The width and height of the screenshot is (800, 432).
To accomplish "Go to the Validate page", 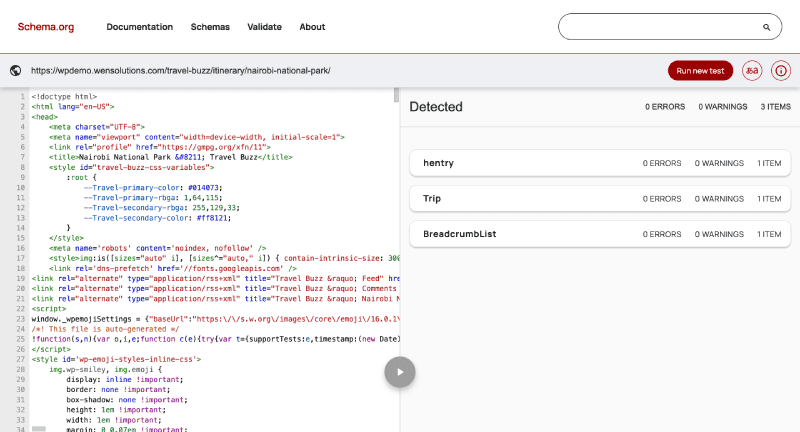I will tap(264, 27).
